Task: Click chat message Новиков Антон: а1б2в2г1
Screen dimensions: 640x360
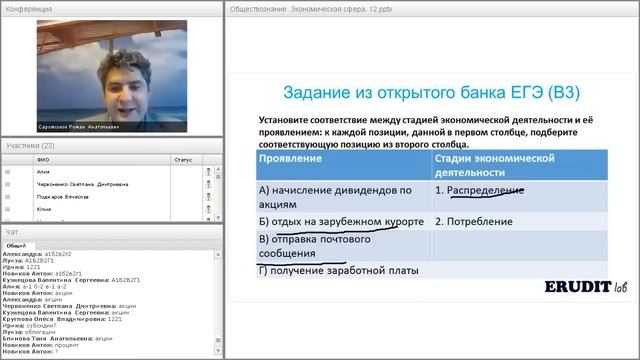Action: [x=42, y=273]
